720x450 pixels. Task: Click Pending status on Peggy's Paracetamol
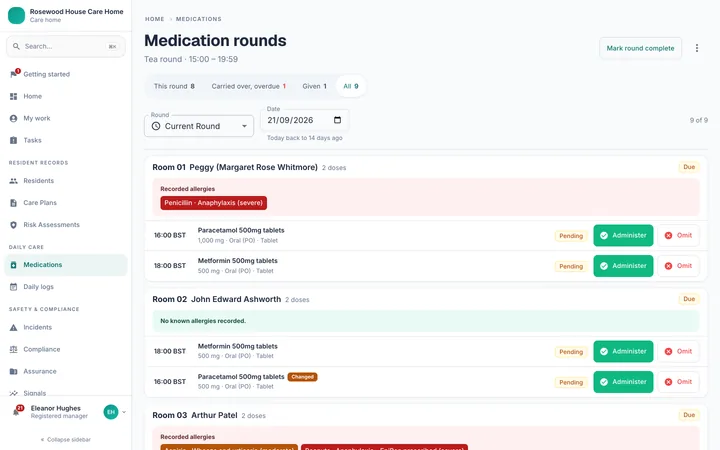571,236
